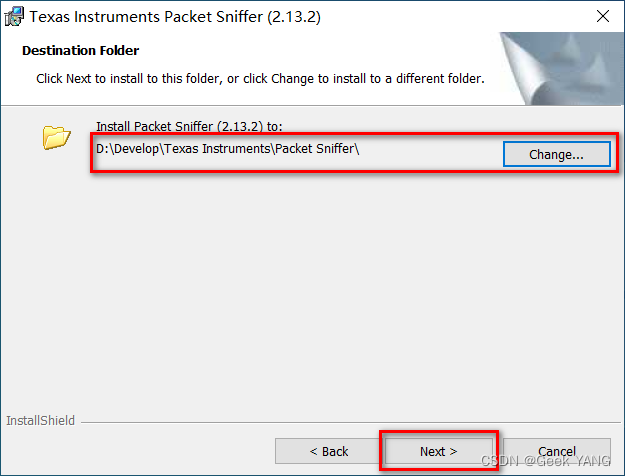Click the 'Geek YANG' watermark name
Viewport: 625px width, 476px height.
(578, 461)
